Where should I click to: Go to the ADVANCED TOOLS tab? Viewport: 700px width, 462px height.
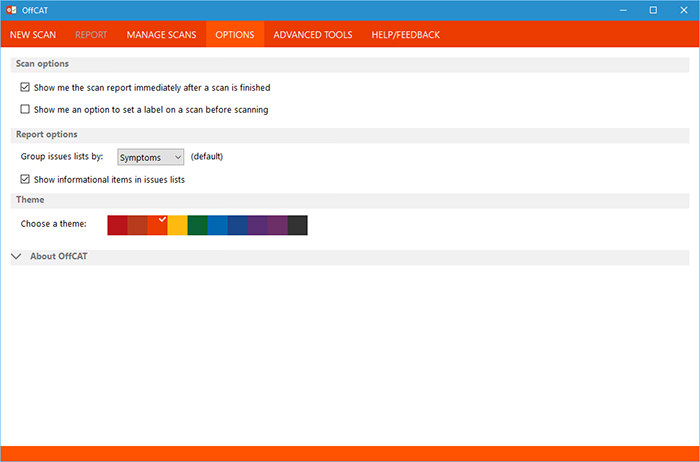312,35
